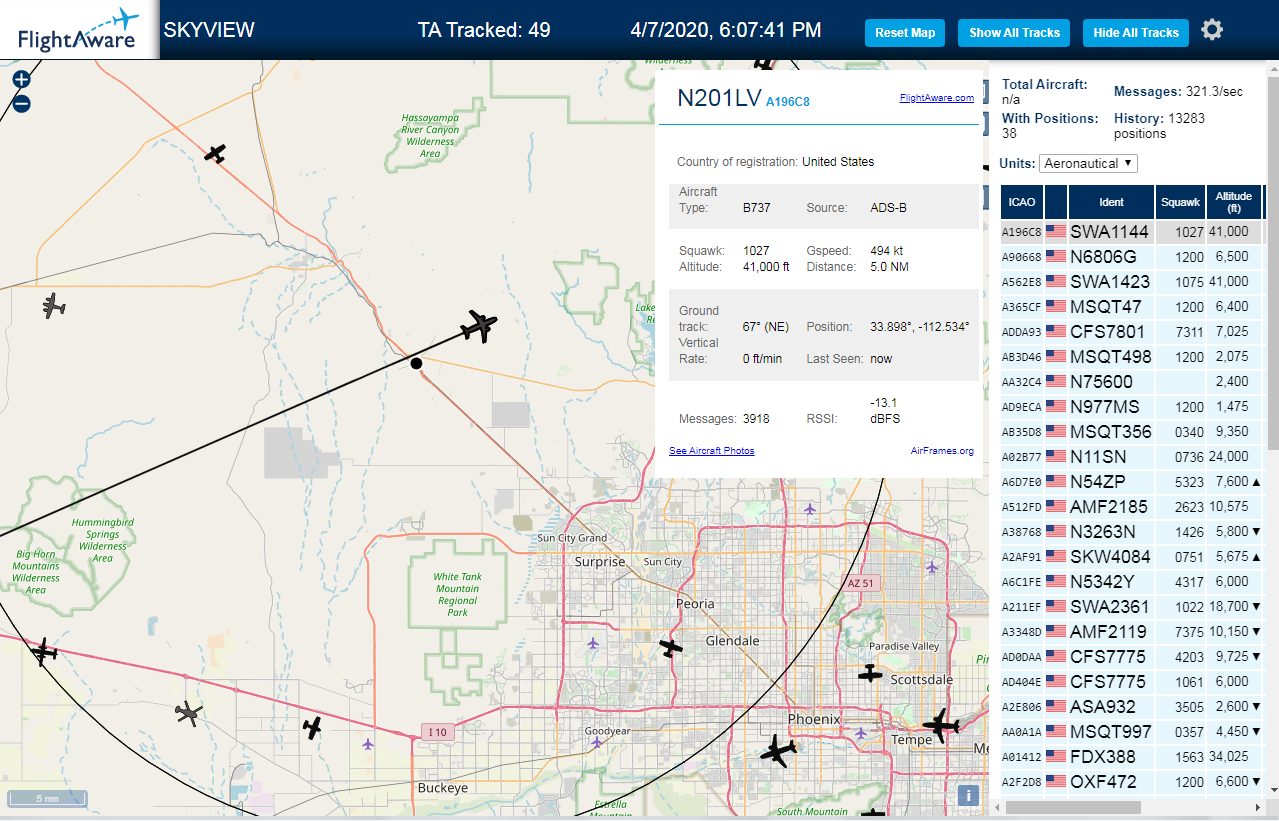Click the airport marker near Sun City

tap(811, 510)
